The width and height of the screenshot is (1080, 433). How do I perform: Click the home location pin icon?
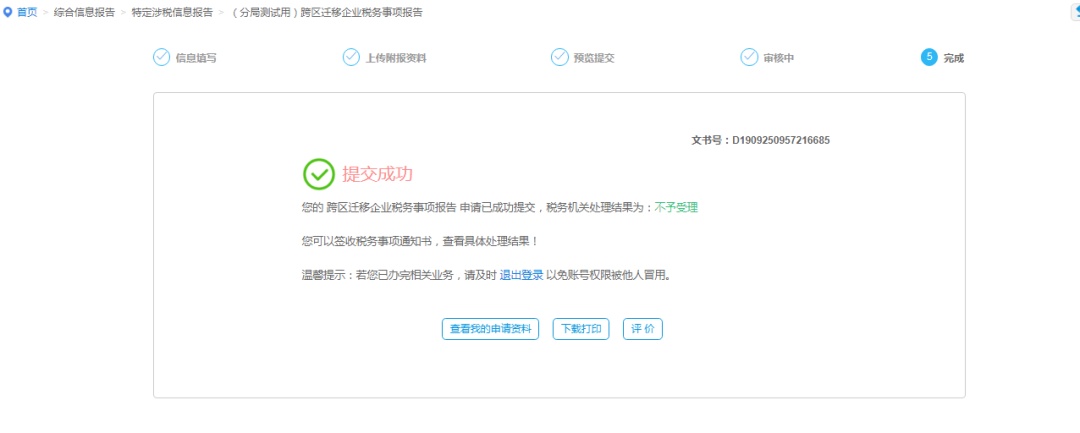pos(8,12)
